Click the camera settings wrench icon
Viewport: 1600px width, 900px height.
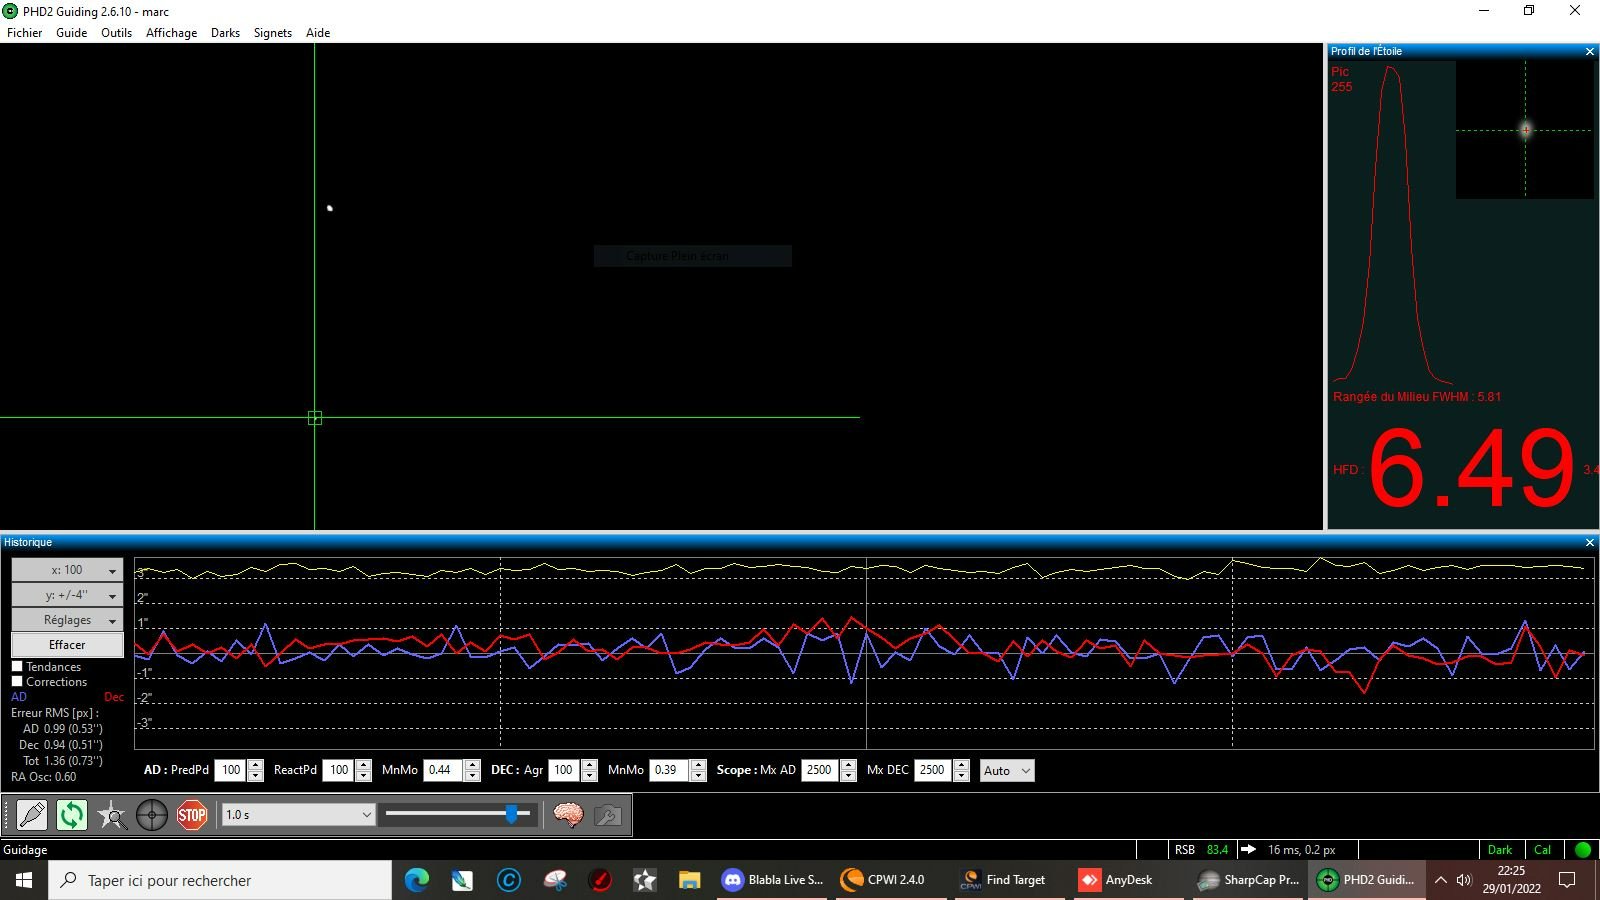(x=608, y=815)
